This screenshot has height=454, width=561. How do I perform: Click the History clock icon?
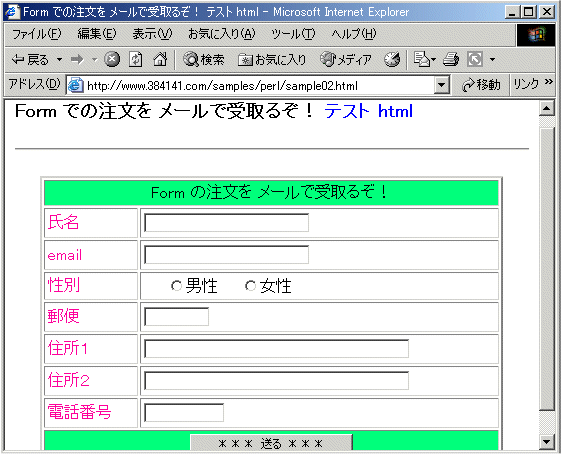(392, 59)
